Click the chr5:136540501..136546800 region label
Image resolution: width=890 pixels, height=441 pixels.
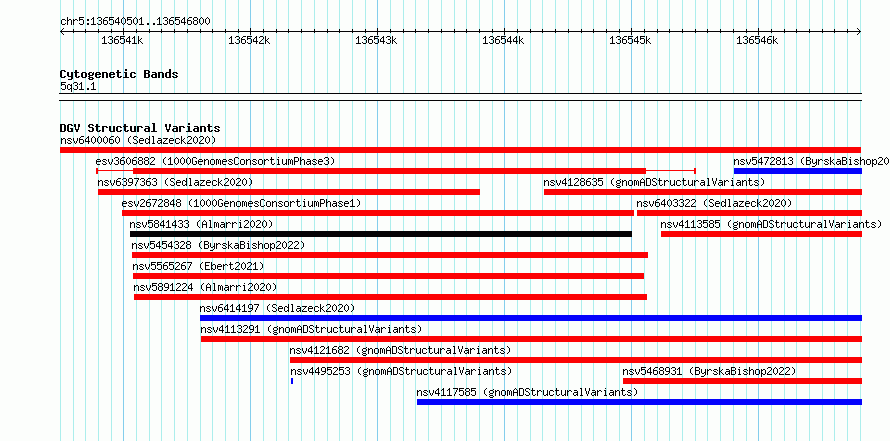[136, 22]
